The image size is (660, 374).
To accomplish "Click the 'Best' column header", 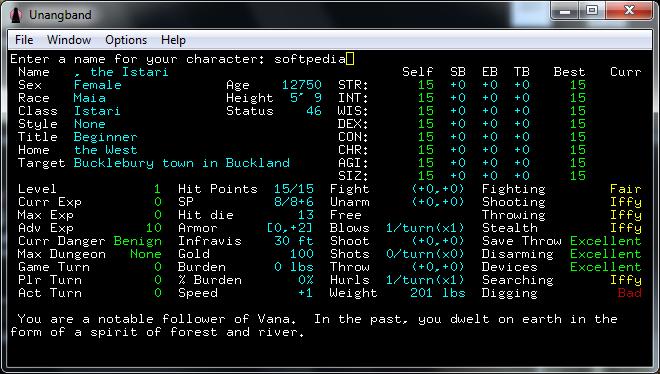I will [570, 72].
